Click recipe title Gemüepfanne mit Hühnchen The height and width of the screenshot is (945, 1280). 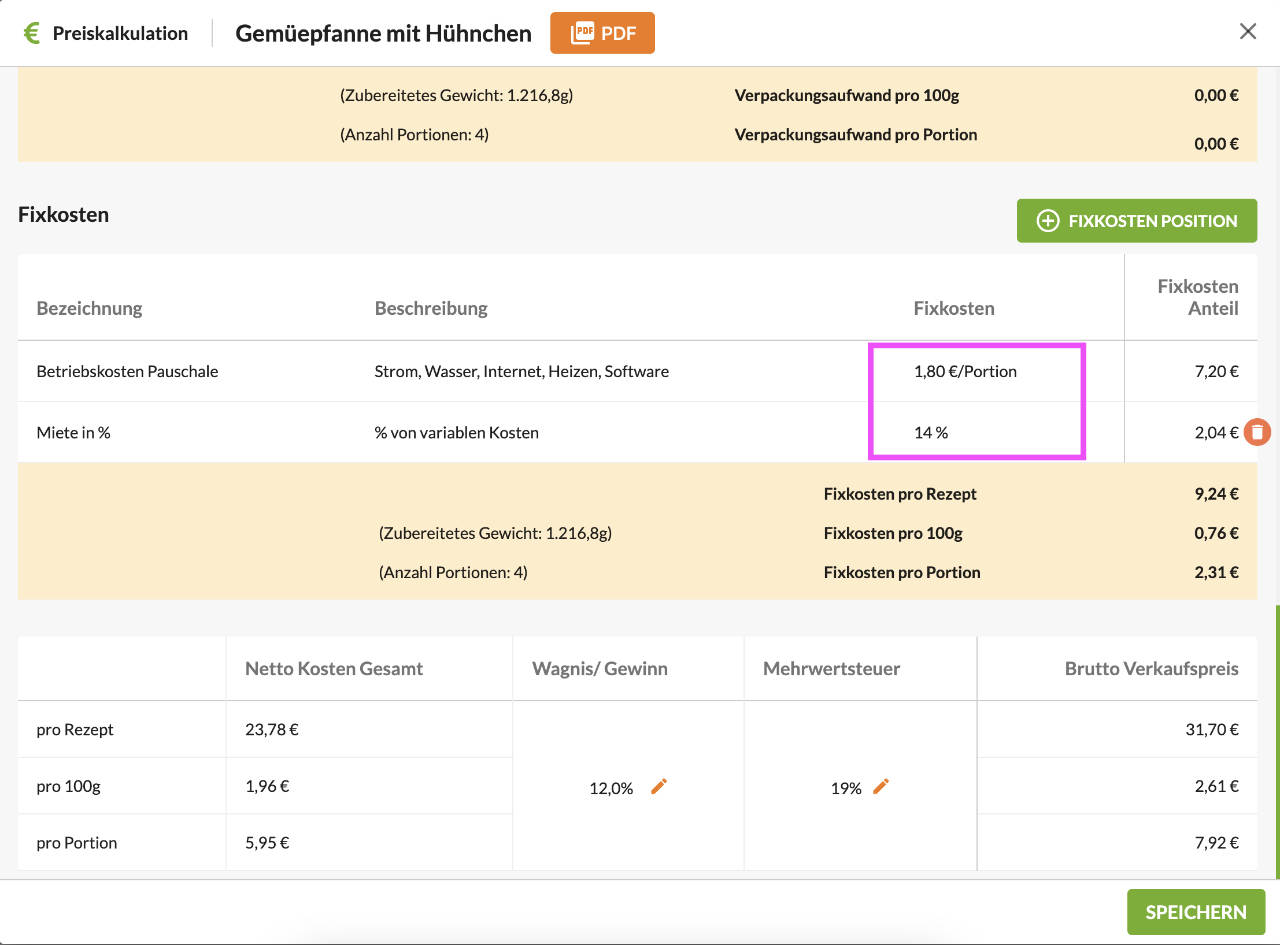click(x=383, y=33)
